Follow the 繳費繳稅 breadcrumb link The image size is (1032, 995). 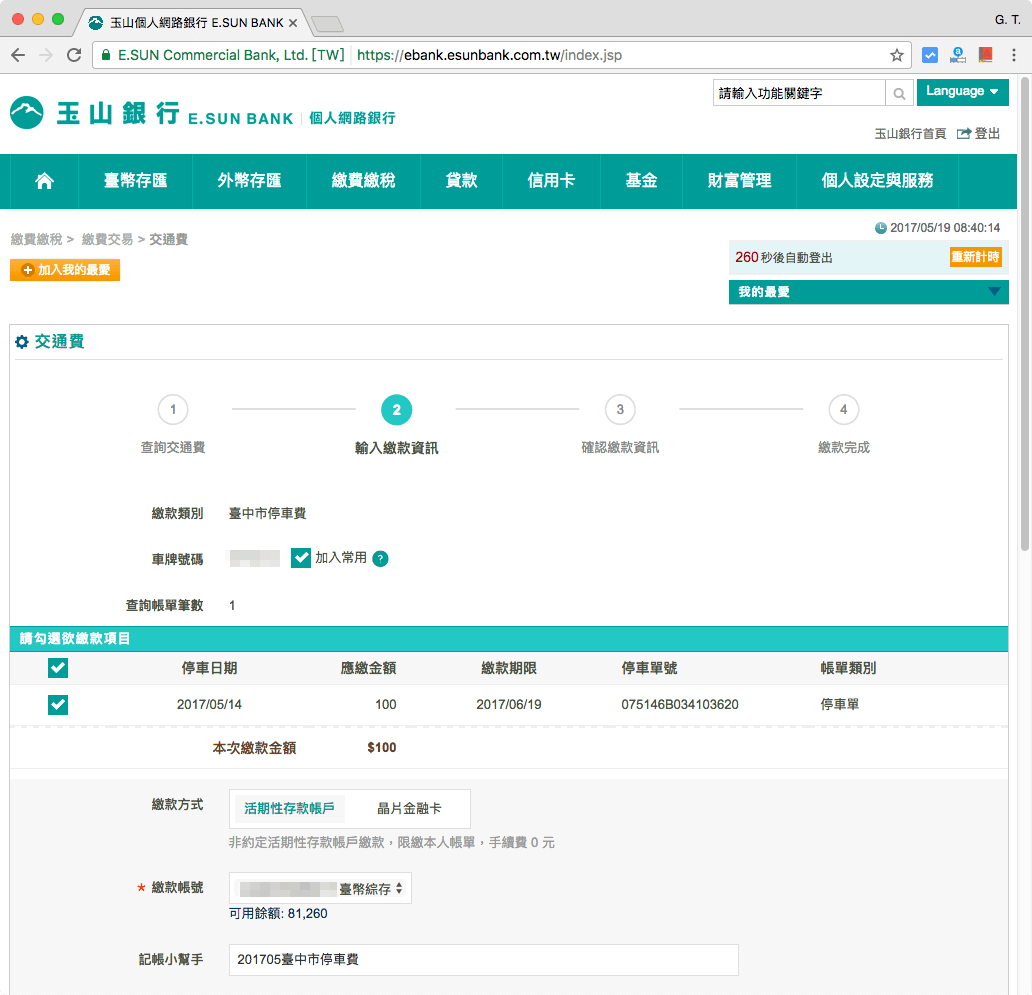point(39,239)
